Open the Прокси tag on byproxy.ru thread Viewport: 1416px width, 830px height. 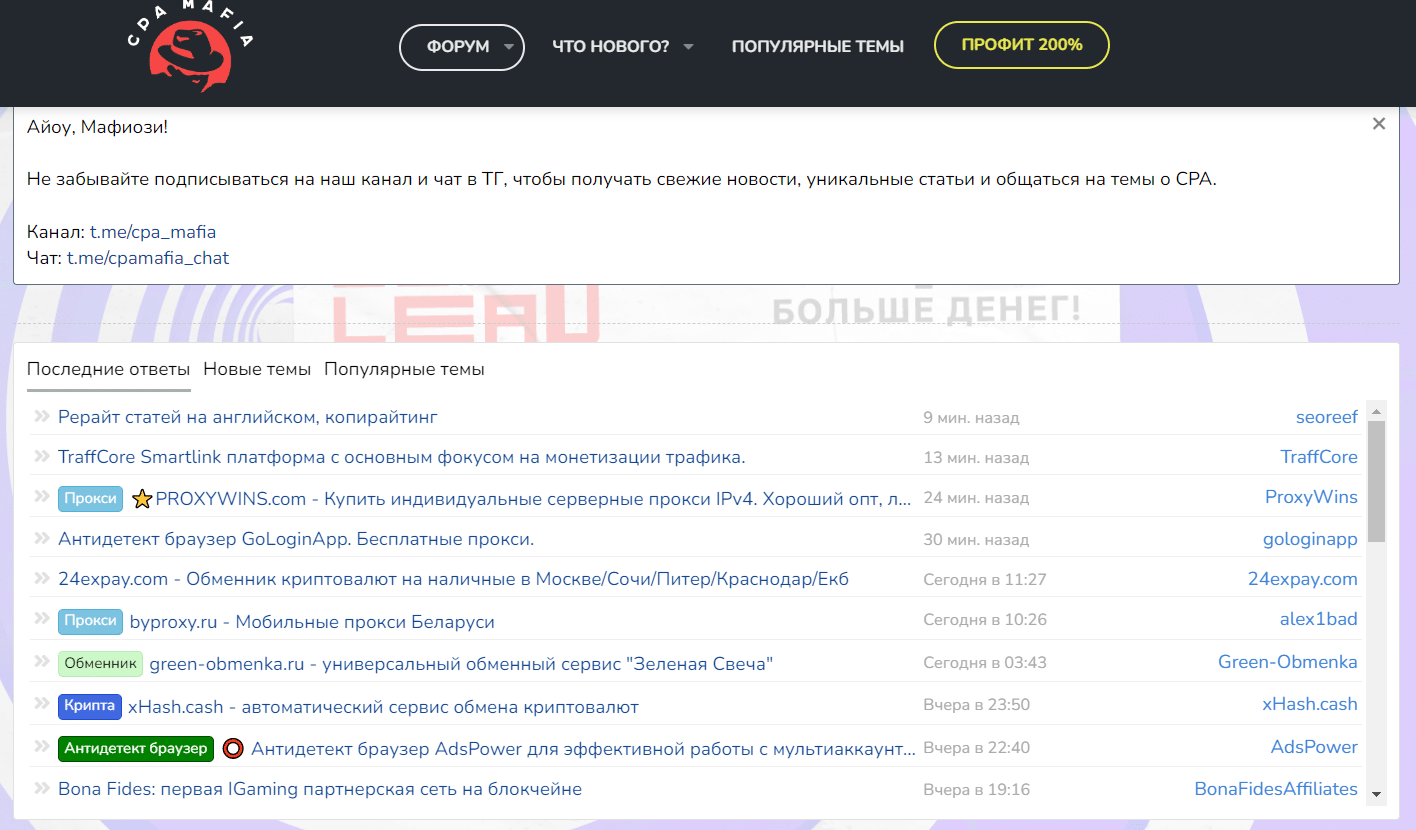coord(90,621)
